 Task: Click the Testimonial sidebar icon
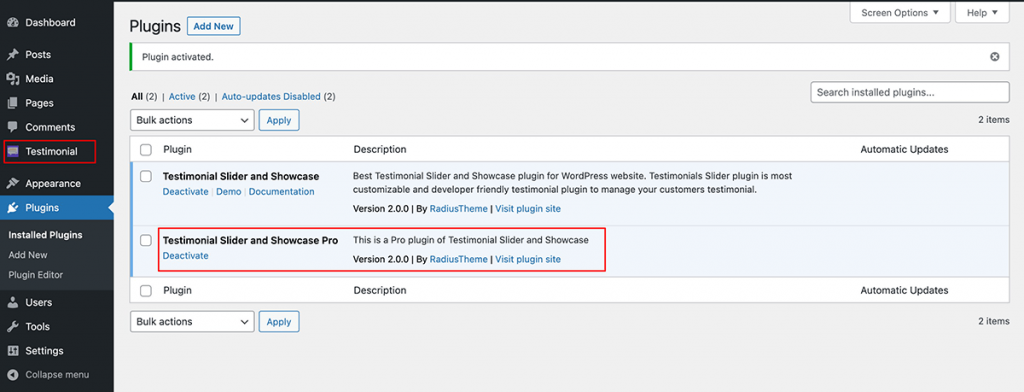[x=13, y=152]
